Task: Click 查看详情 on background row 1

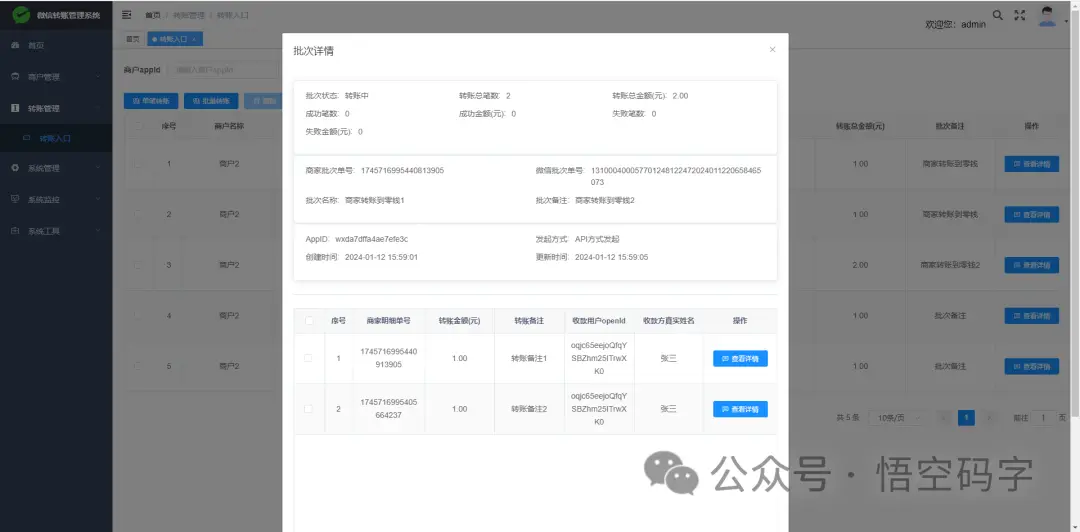Action: click(1032, 164)
